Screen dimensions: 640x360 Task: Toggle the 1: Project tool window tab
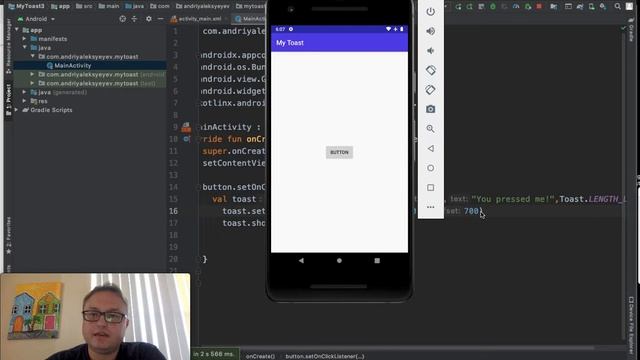point(9,99)
